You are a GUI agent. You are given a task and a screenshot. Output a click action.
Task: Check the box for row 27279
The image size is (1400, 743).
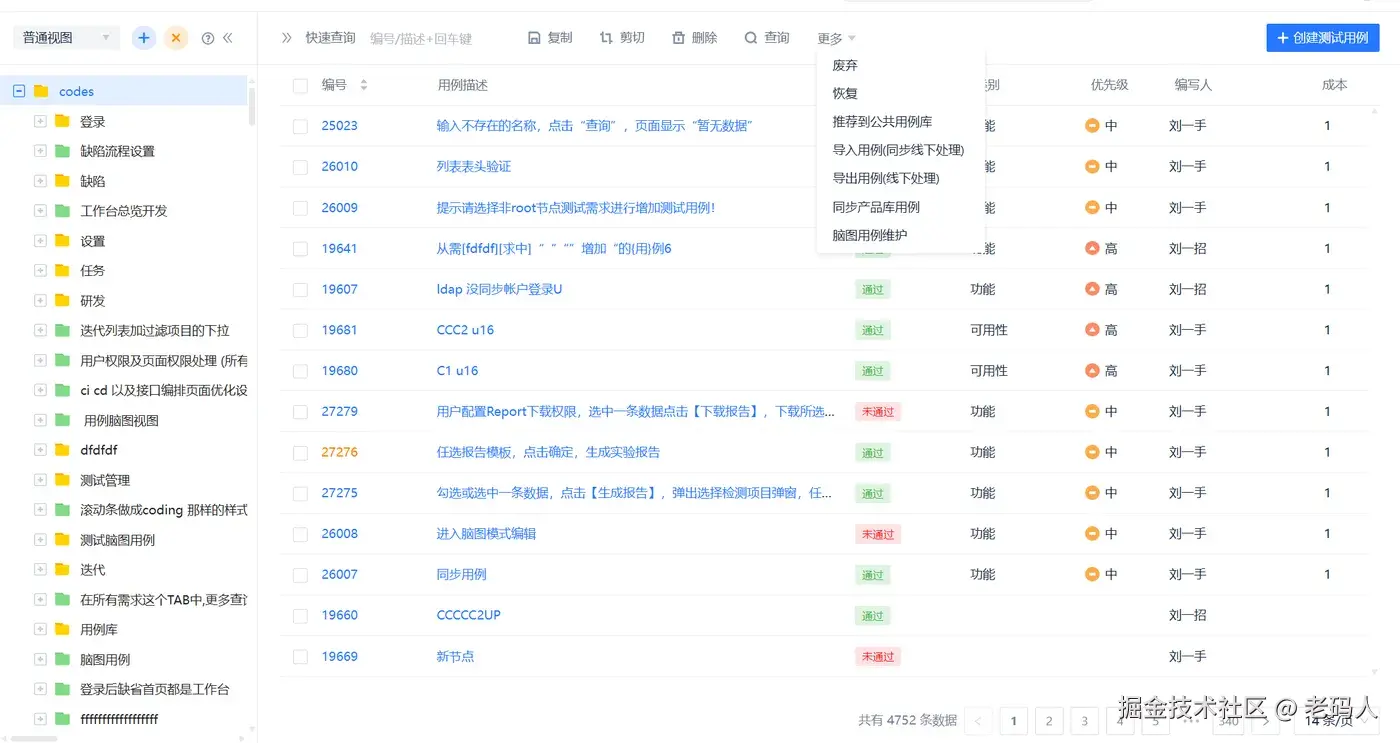tap(300, 412)
